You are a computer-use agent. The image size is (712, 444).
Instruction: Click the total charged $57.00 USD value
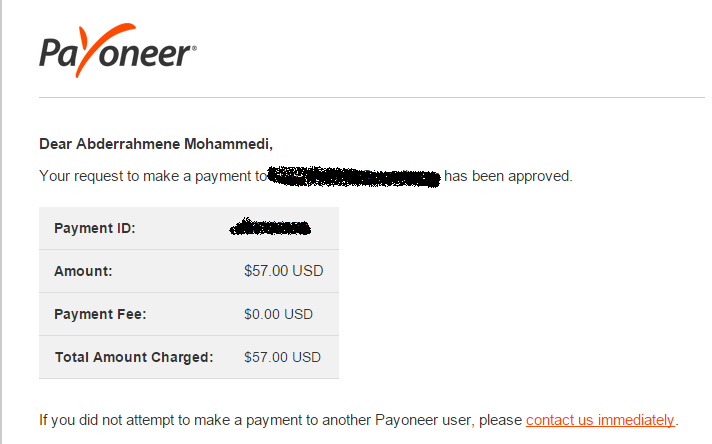[x=282, y=357]
